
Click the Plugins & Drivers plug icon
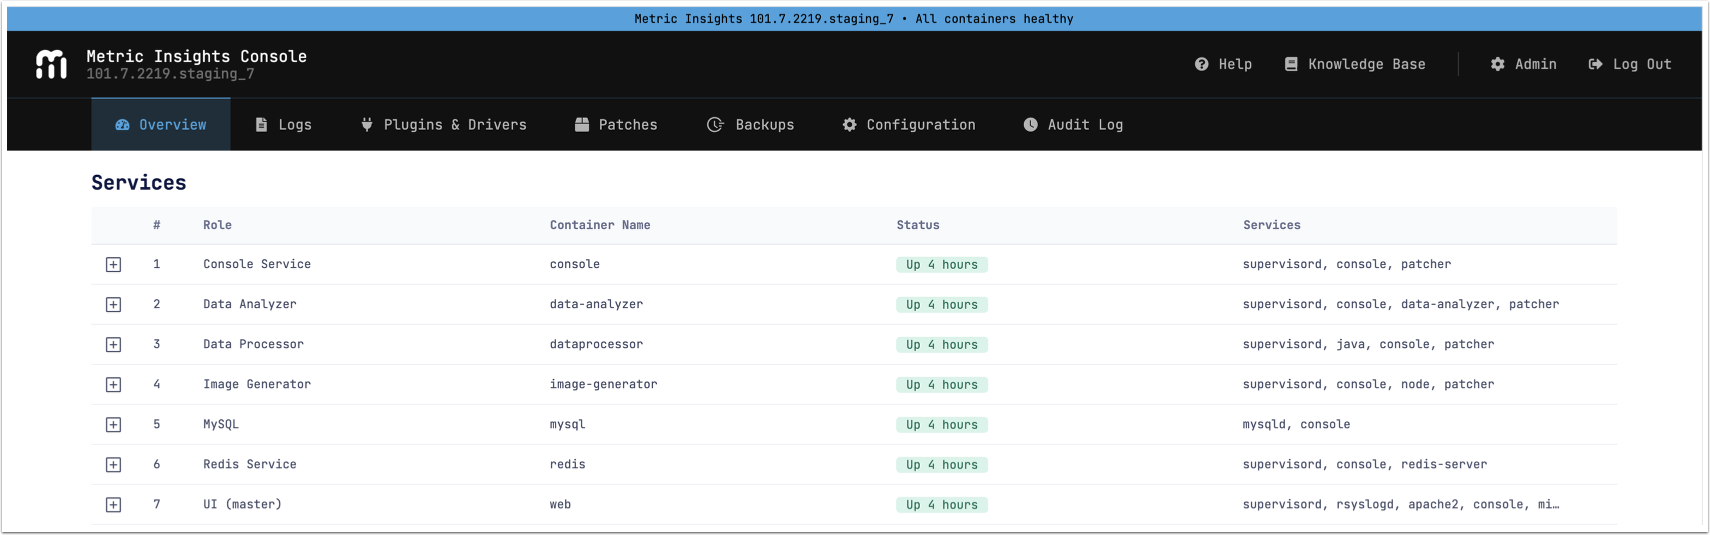pyautogui.click(x=367, y=125)
